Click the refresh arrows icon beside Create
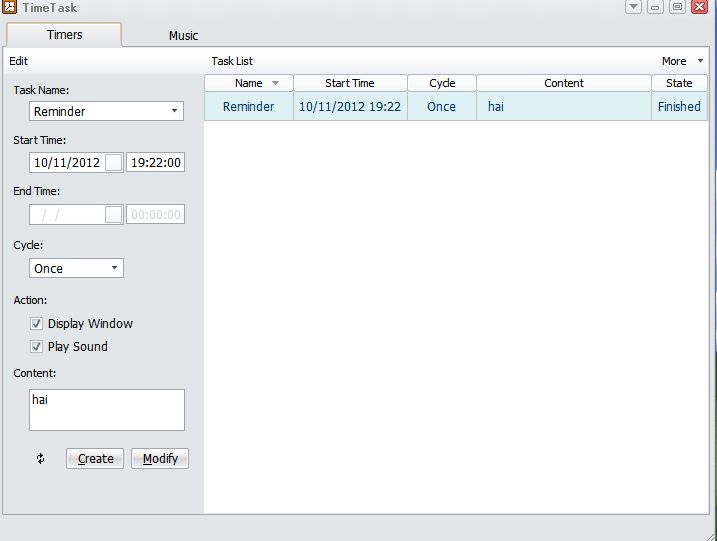Screen dimensions: 717x541 [x=41, y=458]
